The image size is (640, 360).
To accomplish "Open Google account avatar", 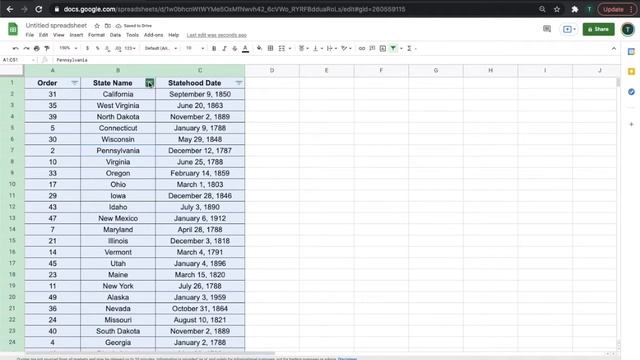I will coord(628,29).
